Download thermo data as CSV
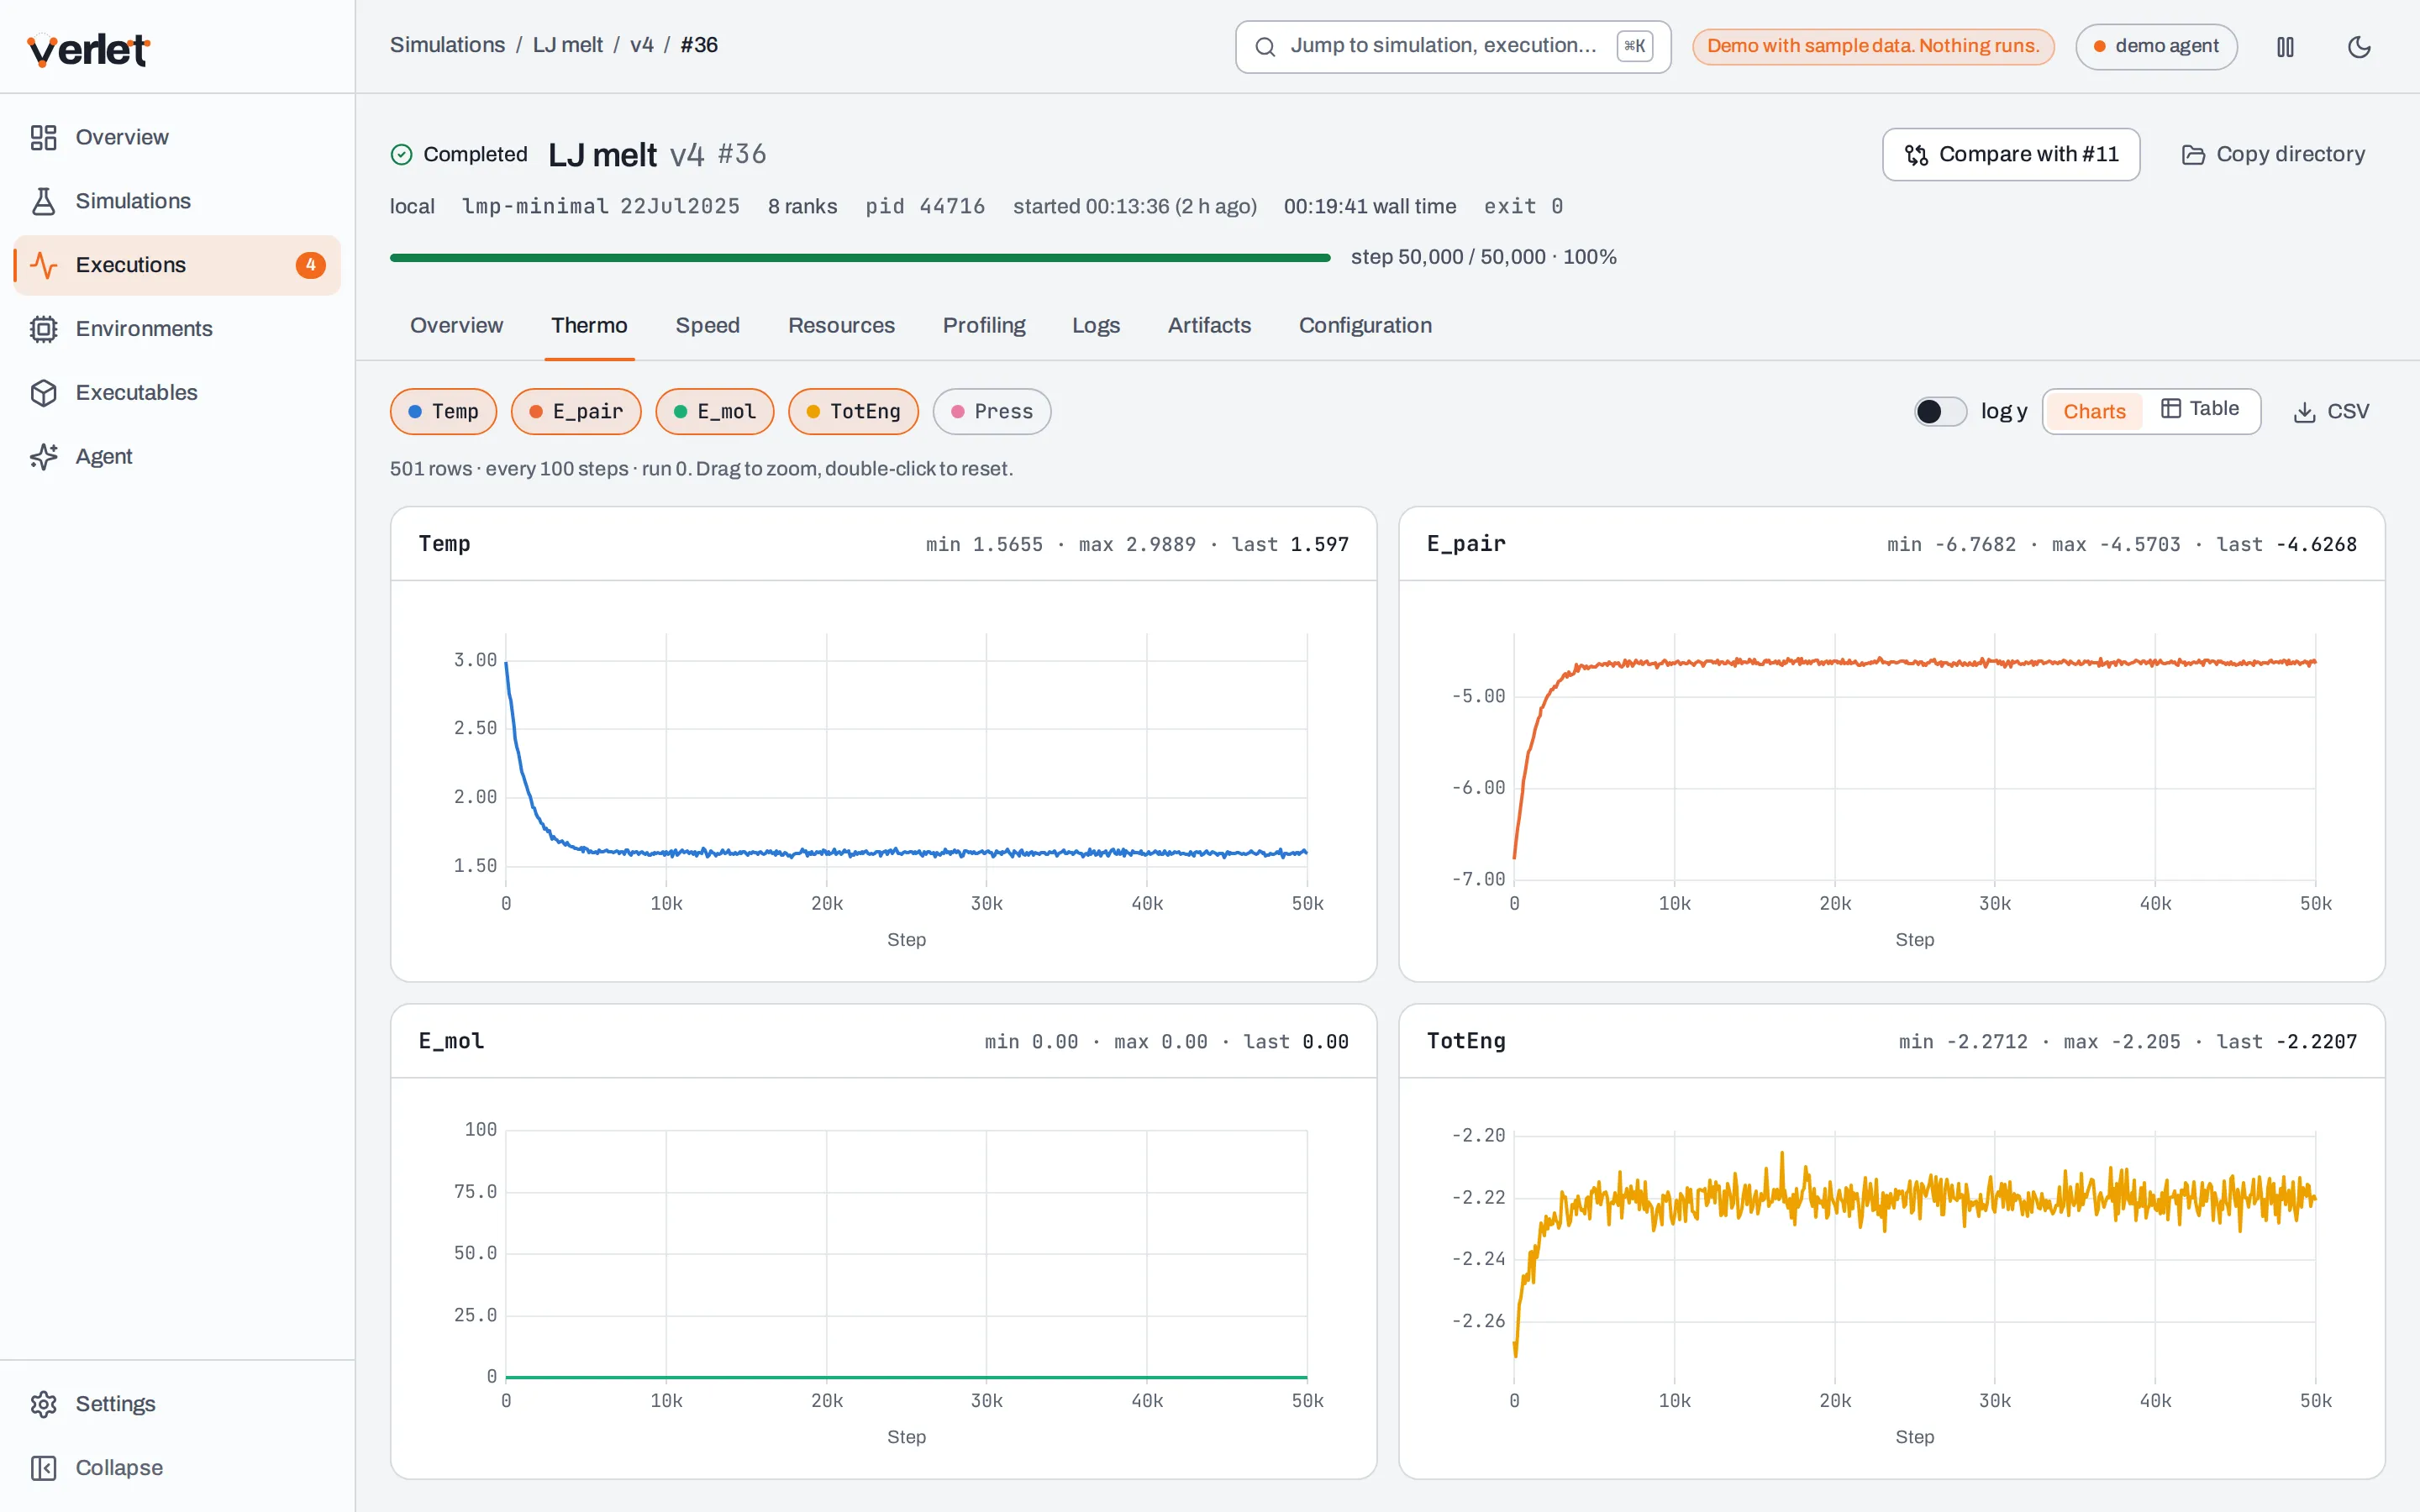The image size is (2420, 1512). click(2331, 412)
